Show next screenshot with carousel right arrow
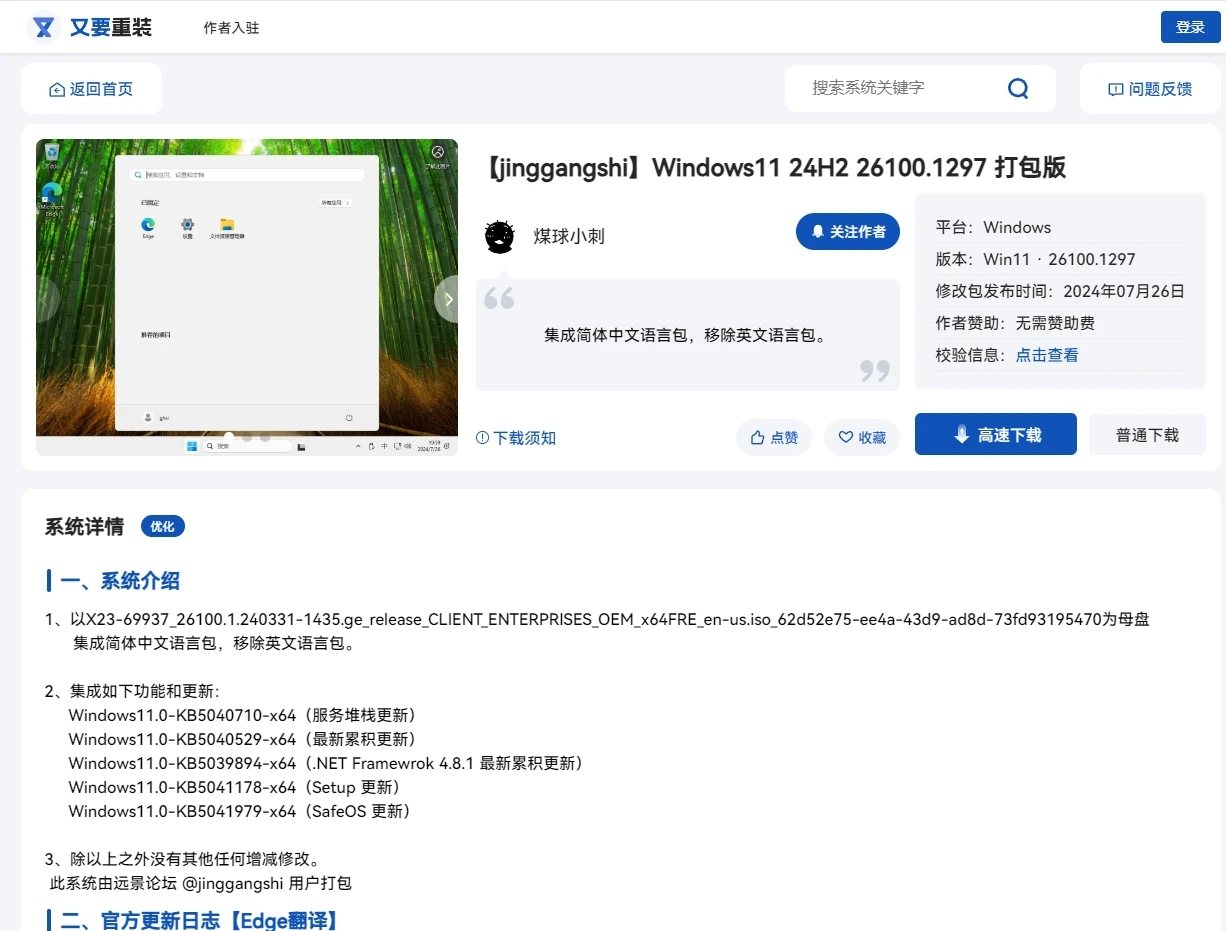This screenshot has width=1226, height=931. pos(448,299)
